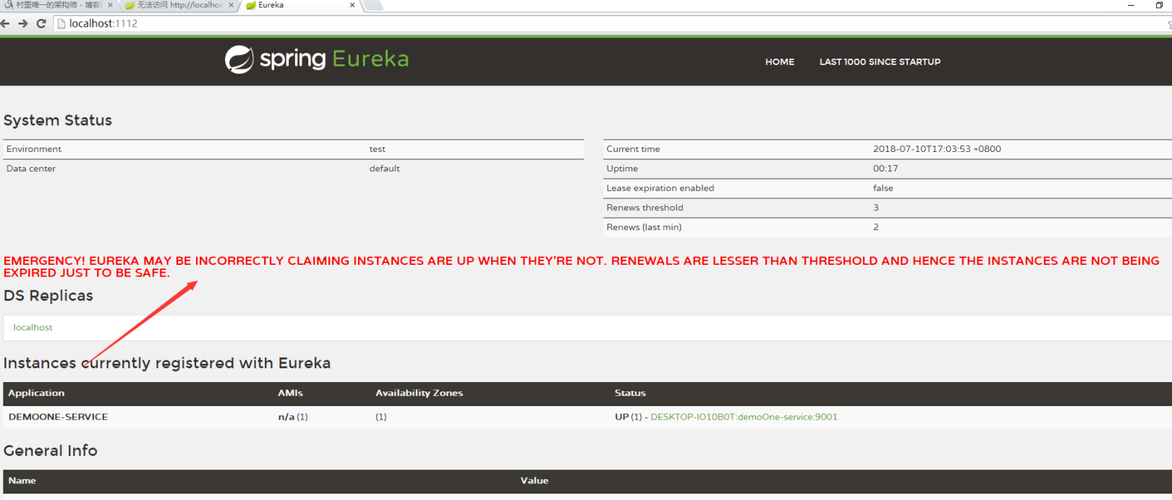This screenshot has height=500, width=1172.
Task: Click the Data center label
Action: 31,169
